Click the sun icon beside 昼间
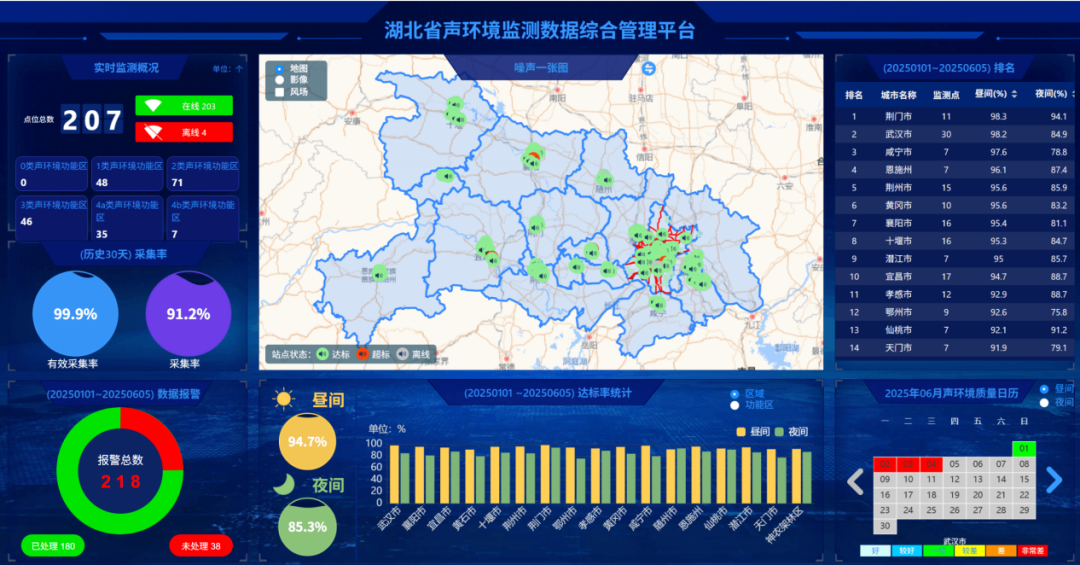The height and width of the screenshot is (565, 1080). (285, 400)
